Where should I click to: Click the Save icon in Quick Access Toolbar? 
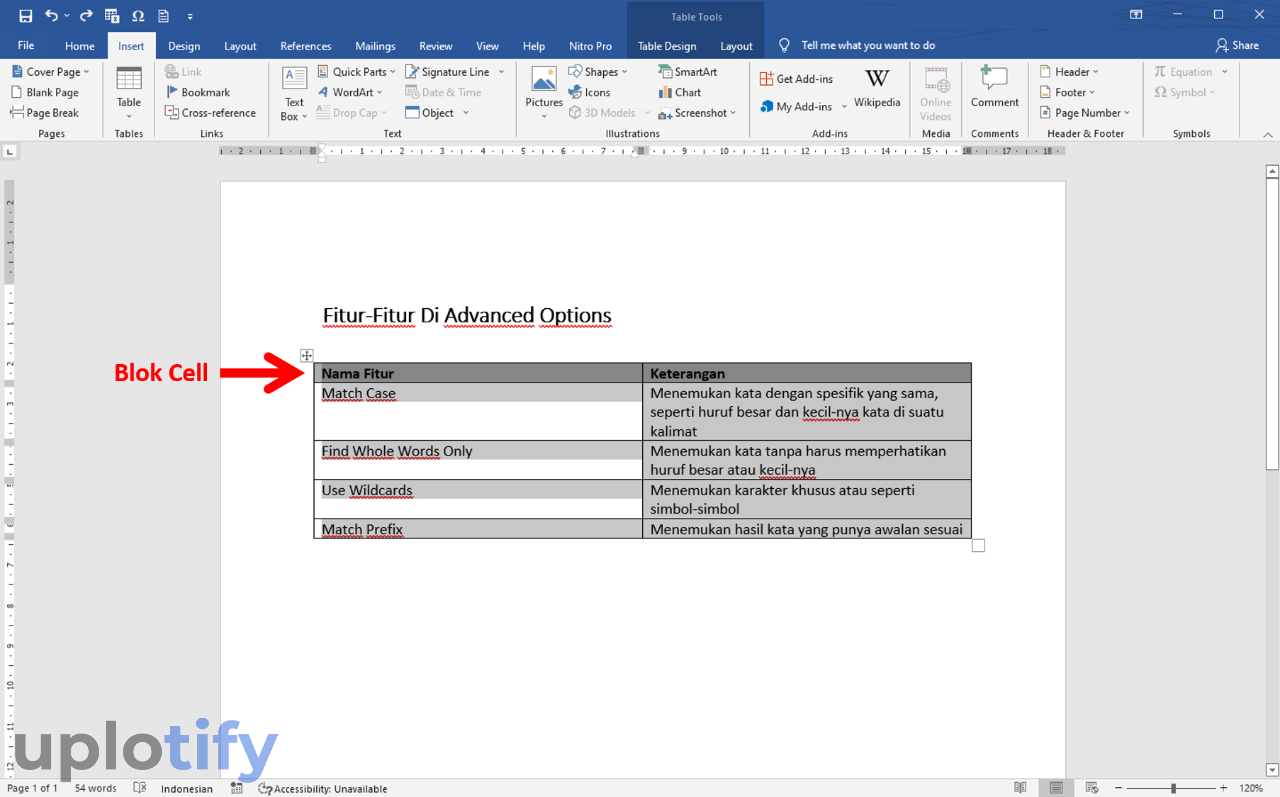pos(25,15)
